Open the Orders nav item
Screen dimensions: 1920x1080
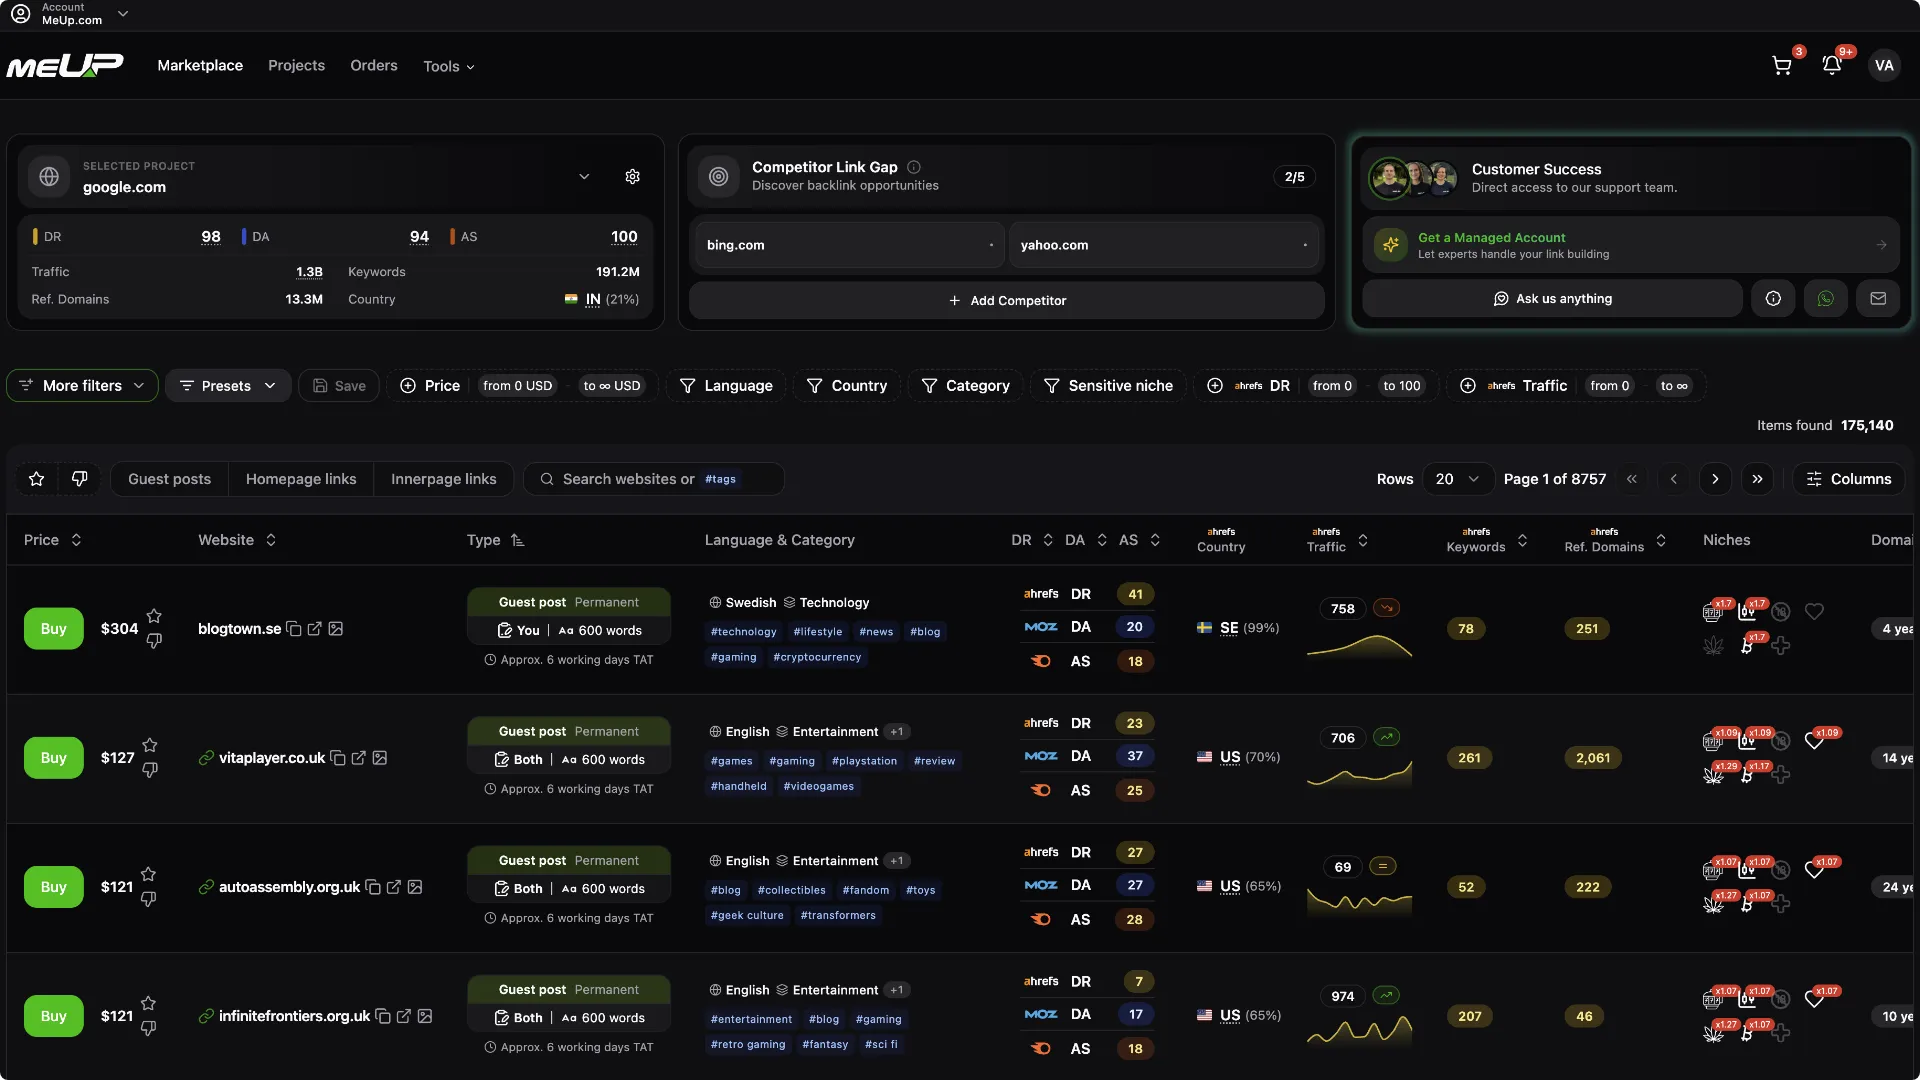pos(374,66)
